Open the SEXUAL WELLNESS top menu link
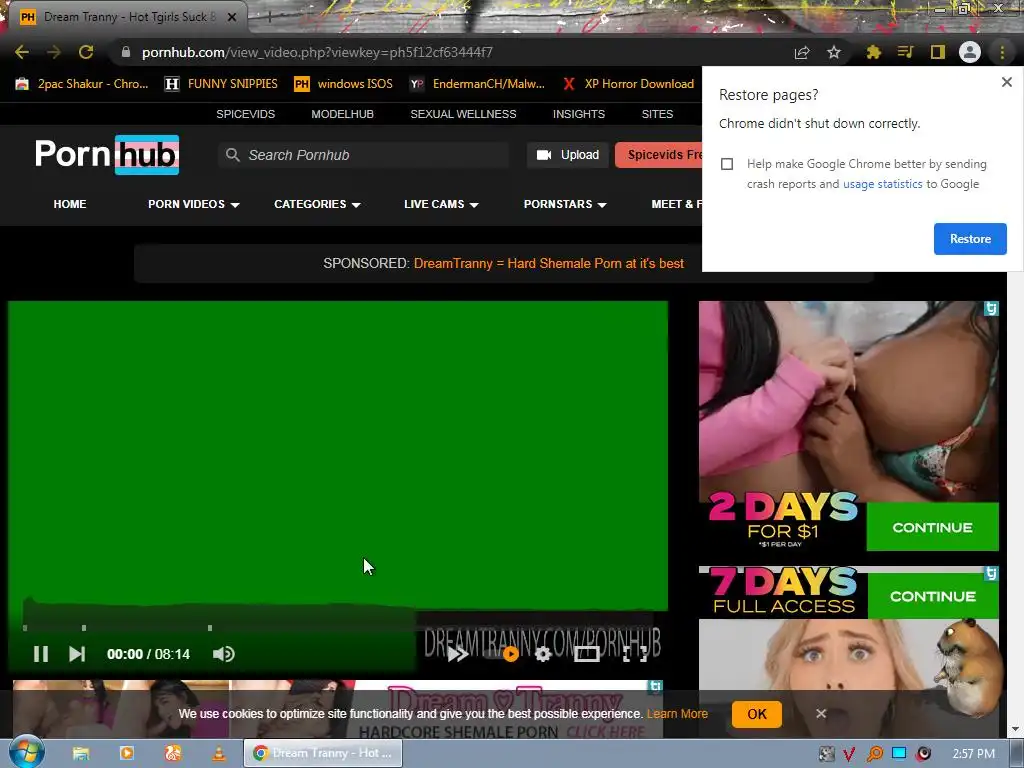The width and height of the screenshot is (1024, 768). (x=463, y=114)
